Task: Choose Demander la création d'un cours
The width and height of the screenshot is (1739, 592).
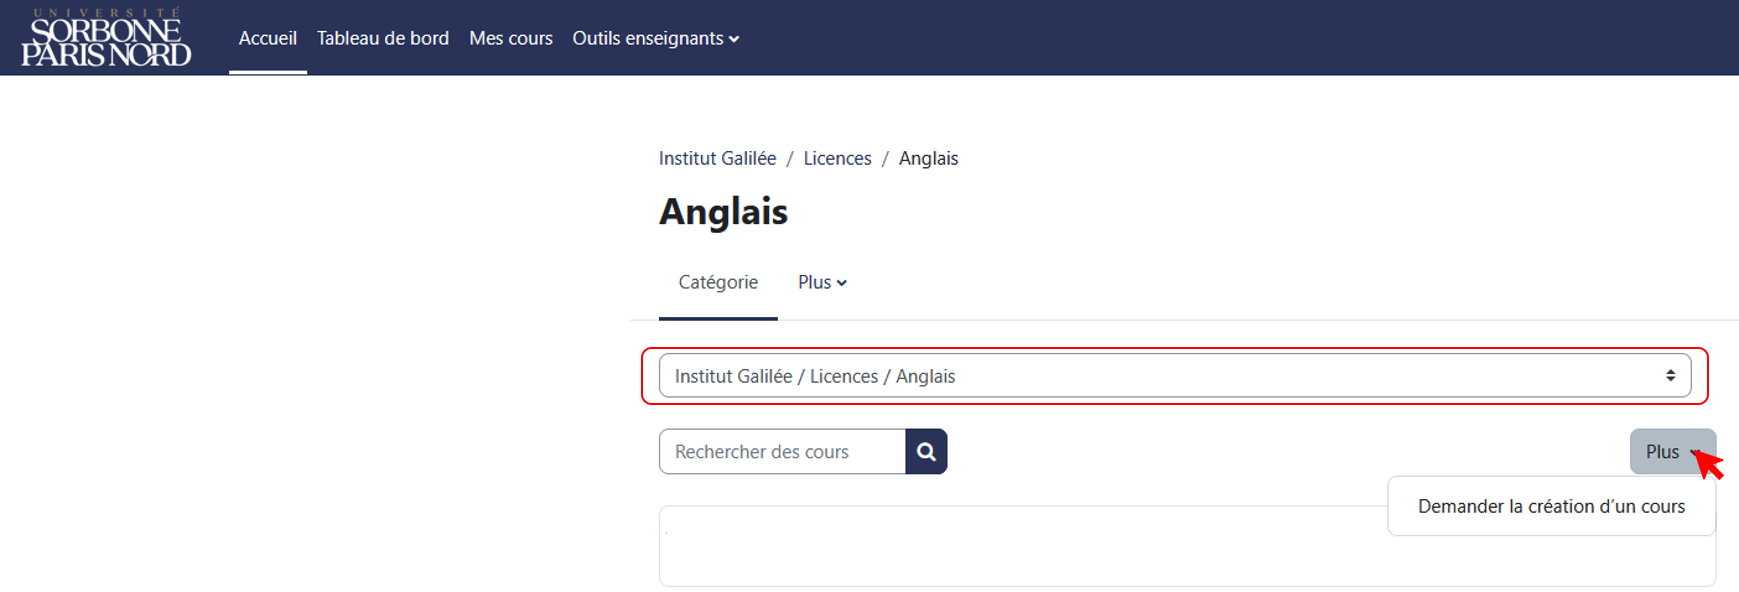Action: coord(1551,507)
